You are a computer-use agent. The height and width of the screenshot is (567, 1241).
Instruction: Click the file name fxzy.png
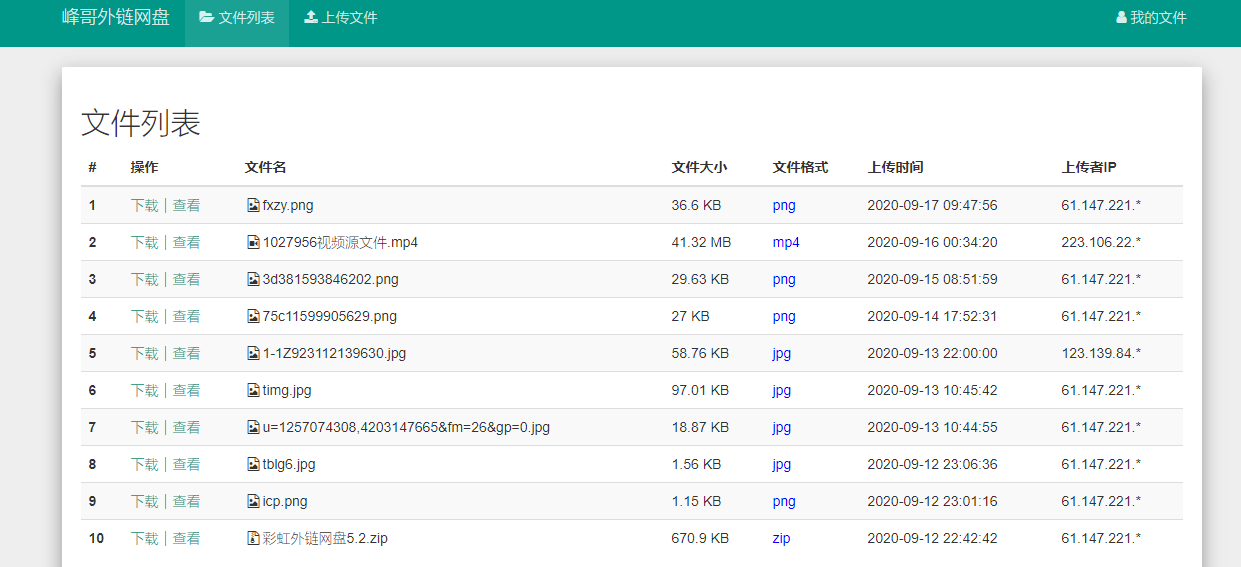click(x=288, y=205)
